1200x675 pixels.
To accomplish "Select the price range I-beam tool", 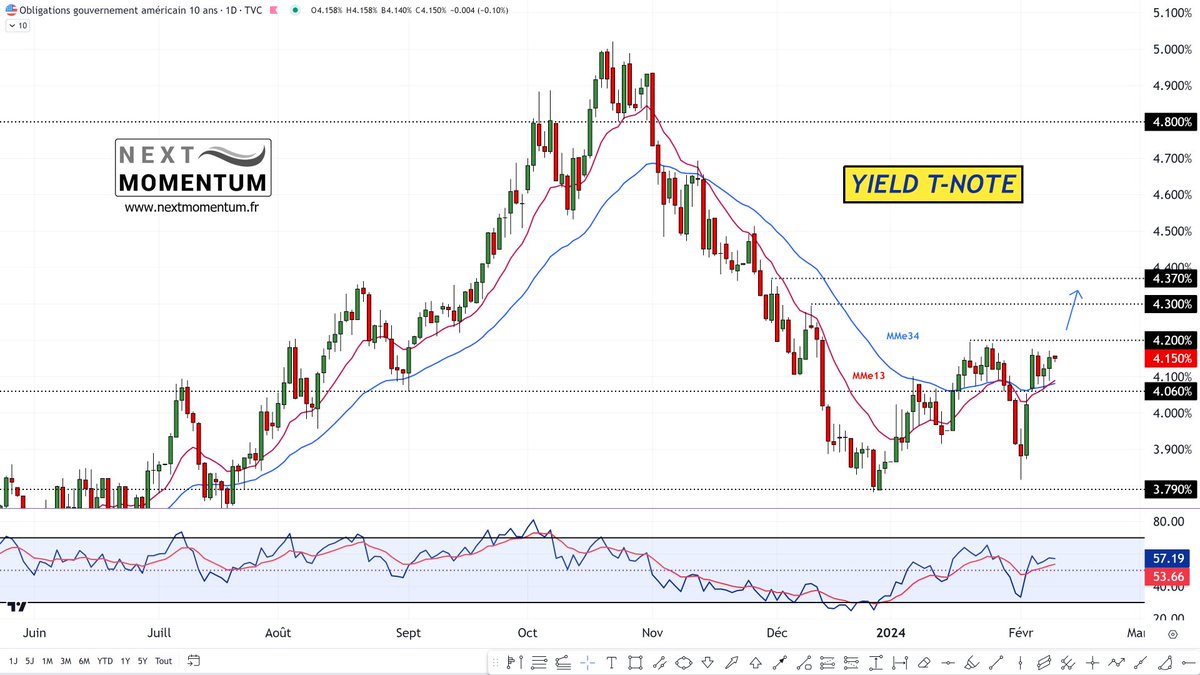I will pos(875,662).
